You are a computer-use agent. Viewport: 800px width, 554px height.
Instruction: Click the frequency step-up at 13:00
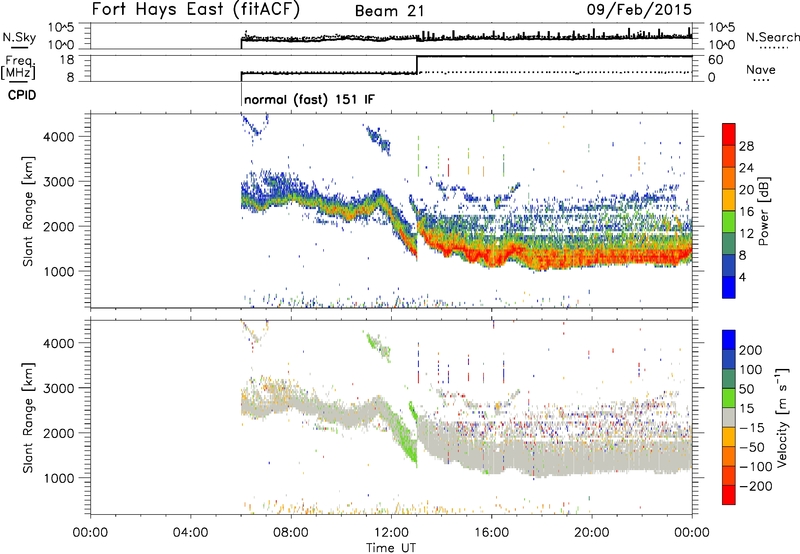417,65
